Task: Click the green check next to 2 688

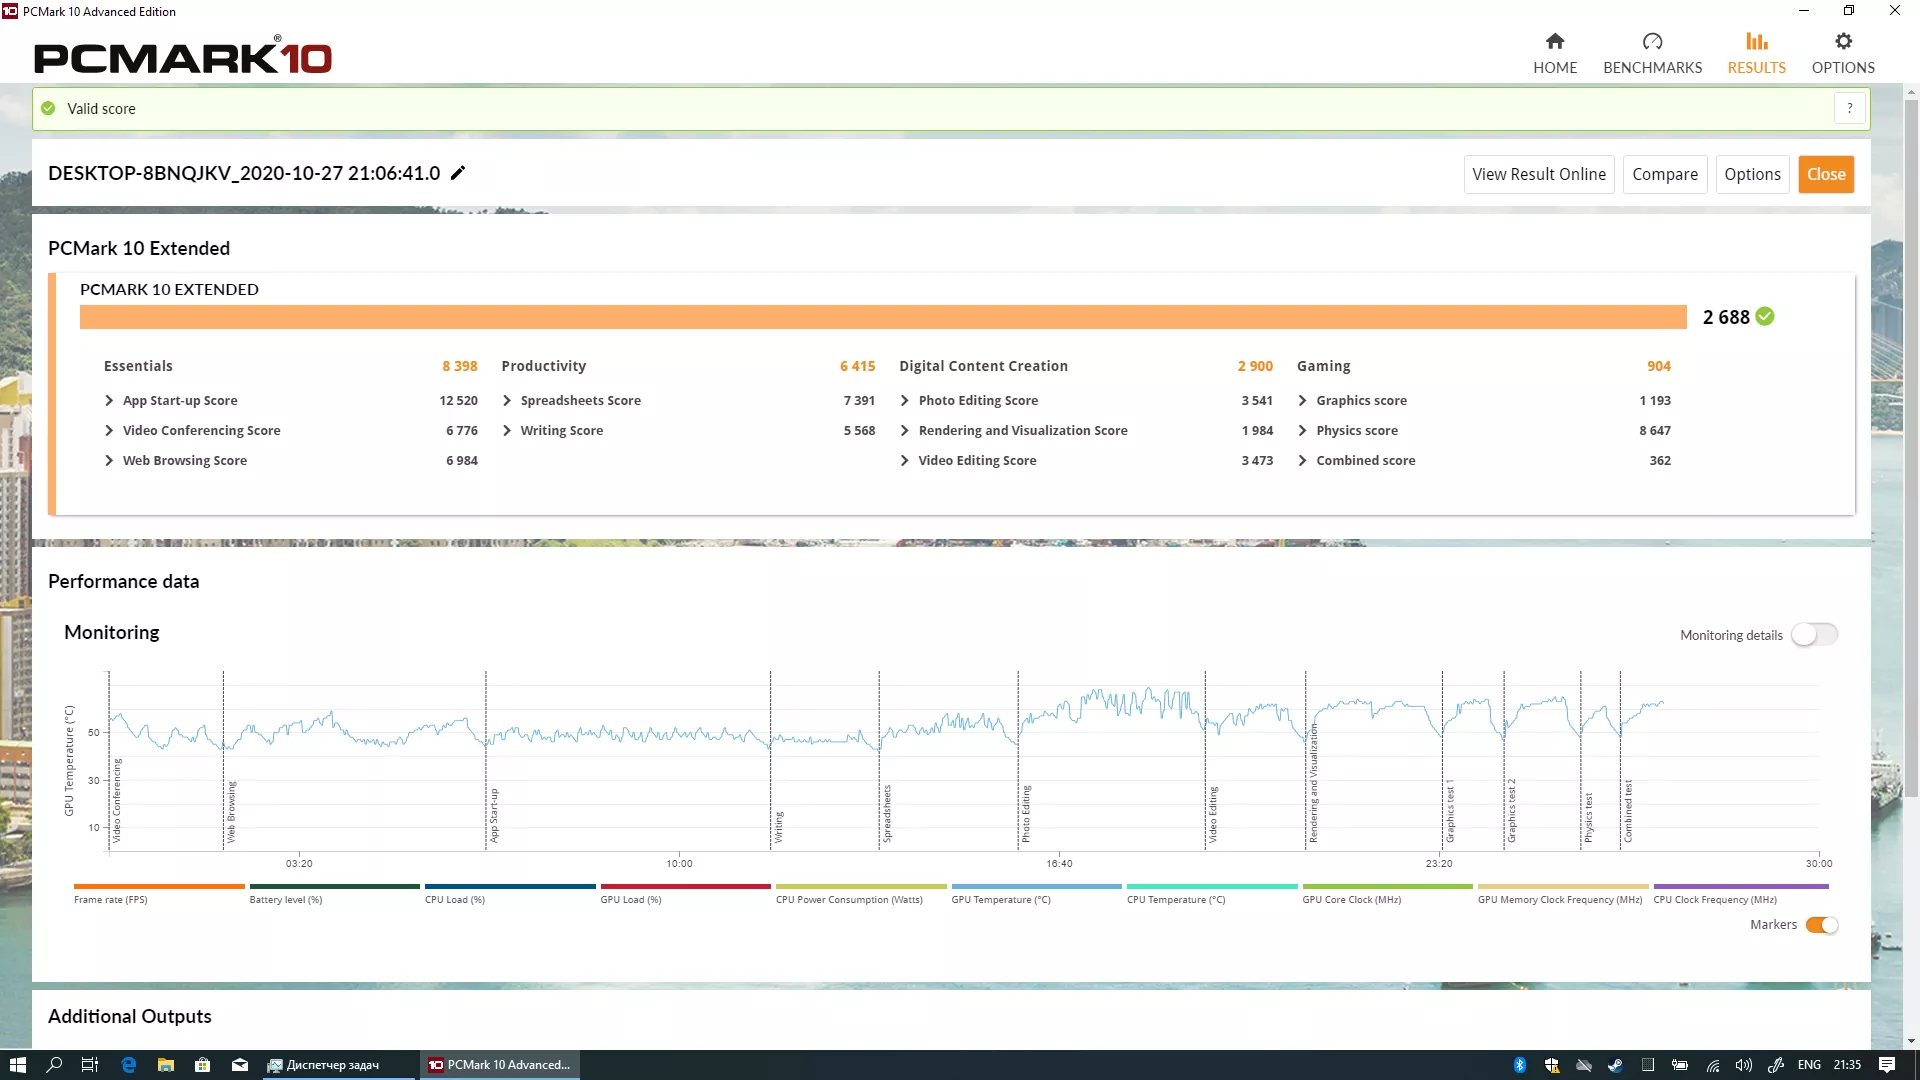Action: coord(1765,316)
